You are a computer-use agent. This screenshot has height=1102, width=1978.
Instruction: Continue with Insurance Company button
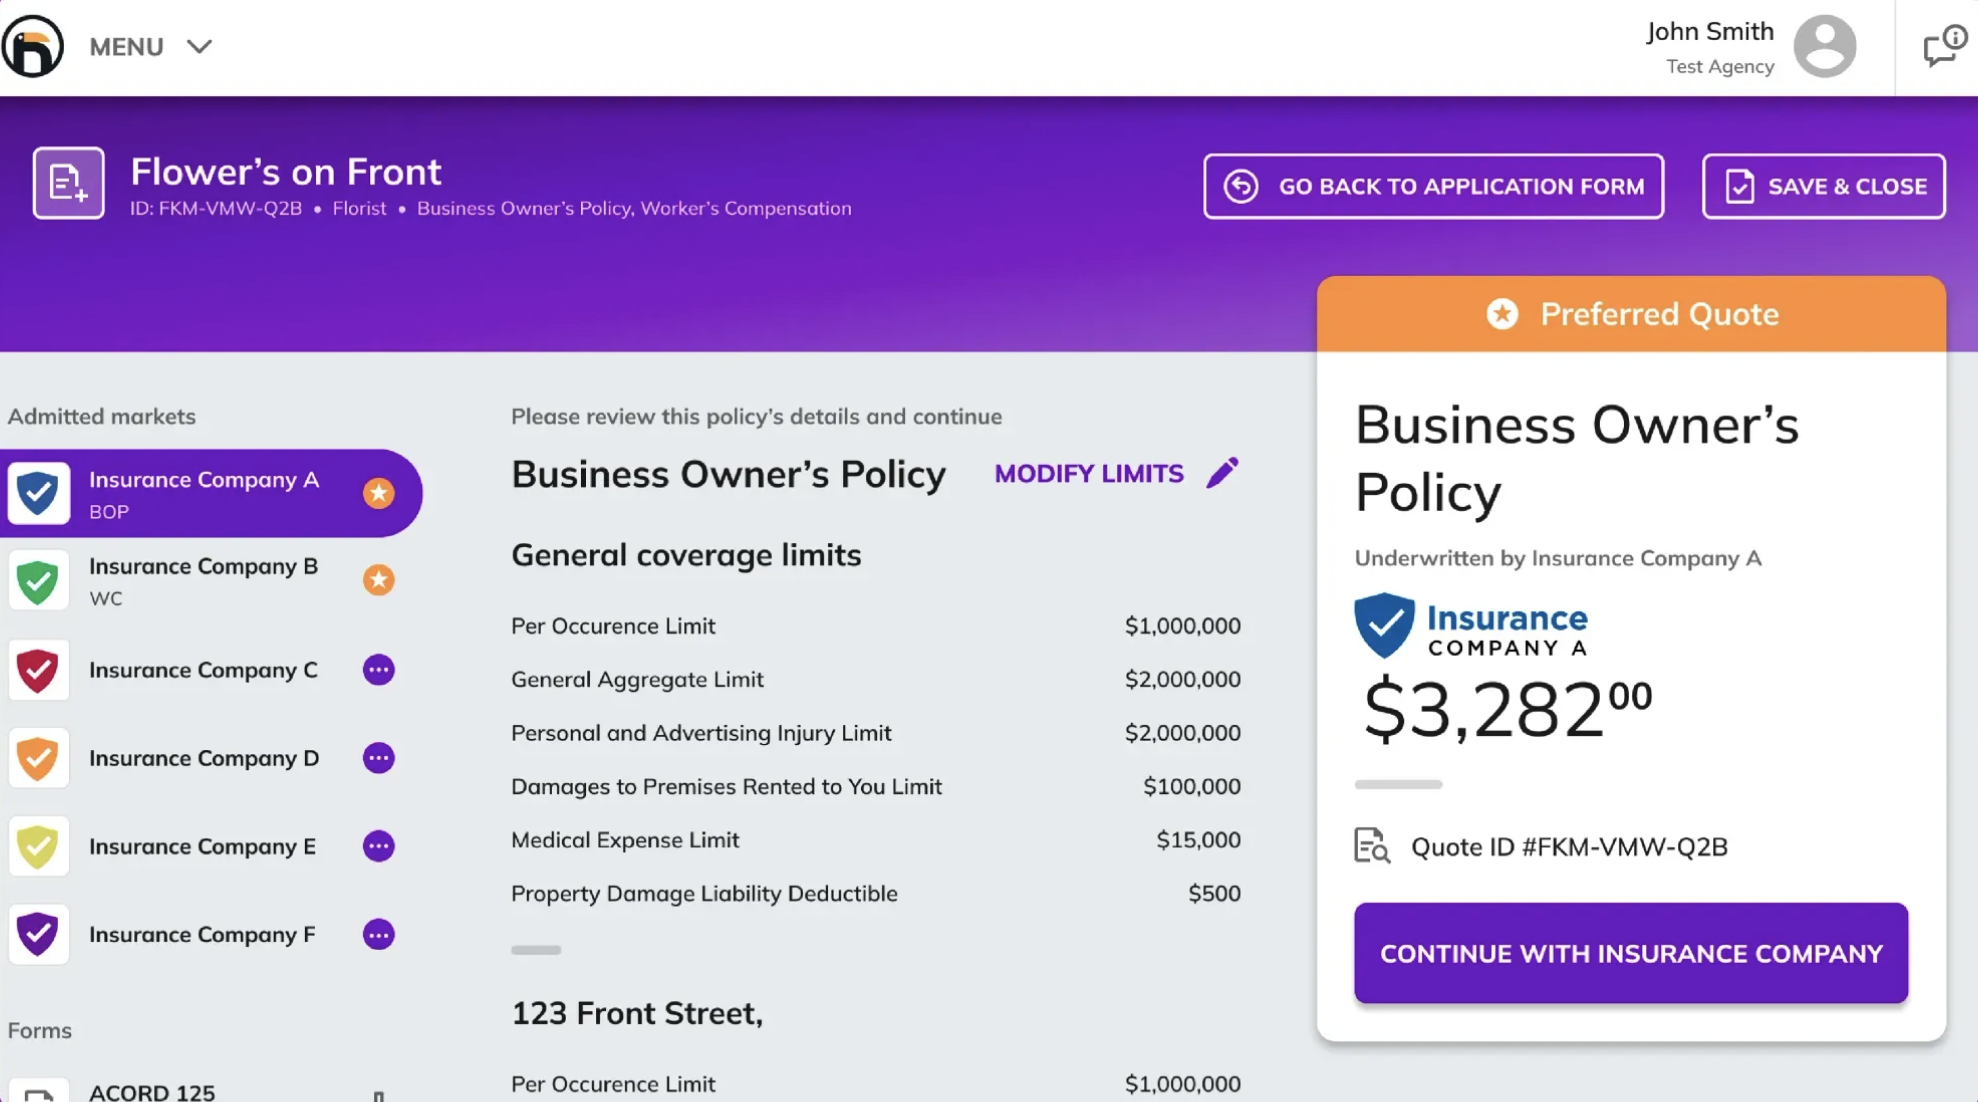[x=1630, y=953]
